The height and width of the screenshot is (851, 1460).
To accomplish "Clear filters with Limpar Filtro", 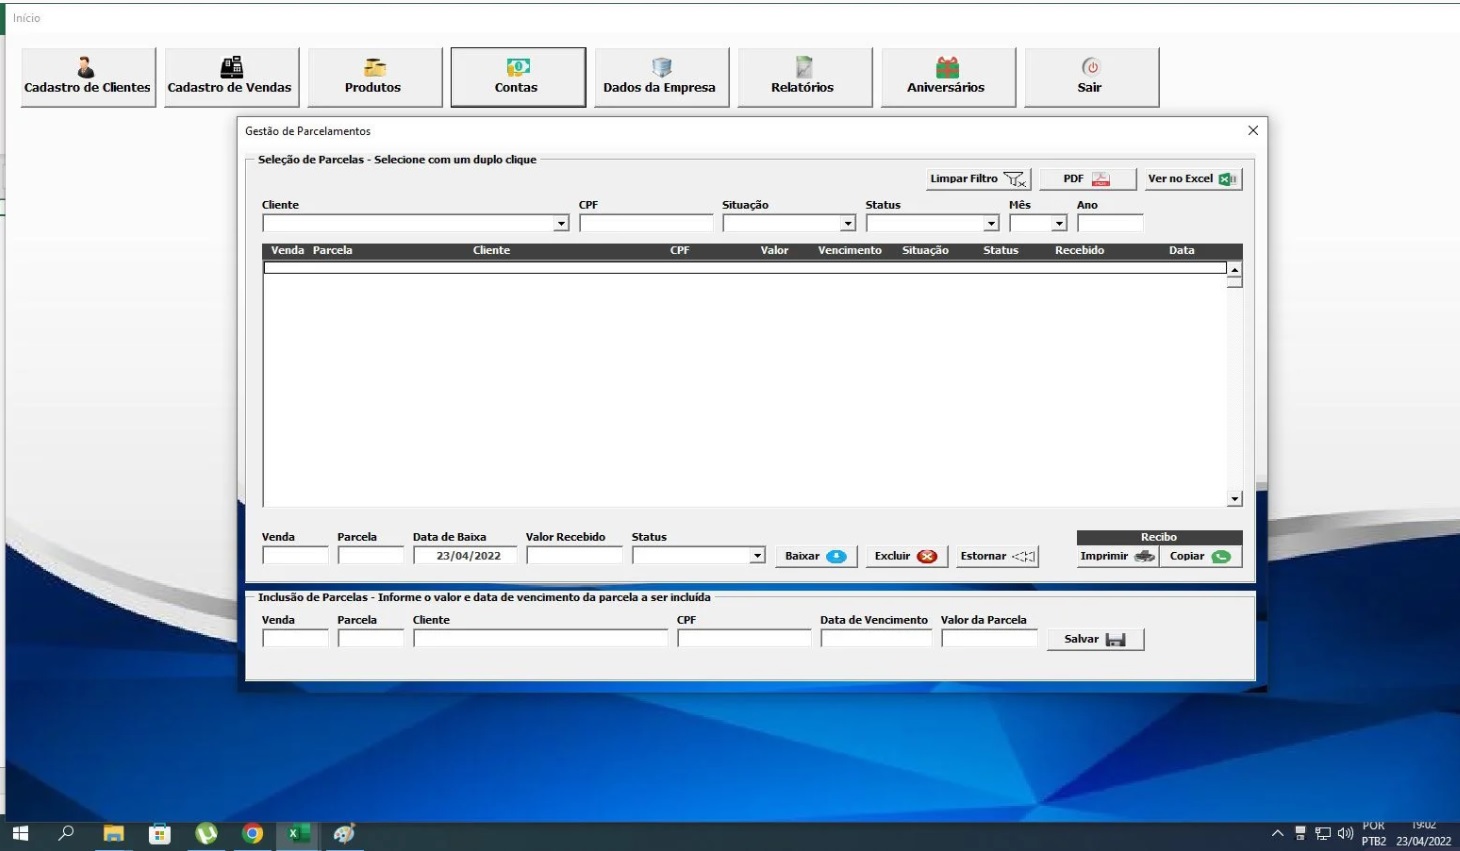I will coord(979,179).
